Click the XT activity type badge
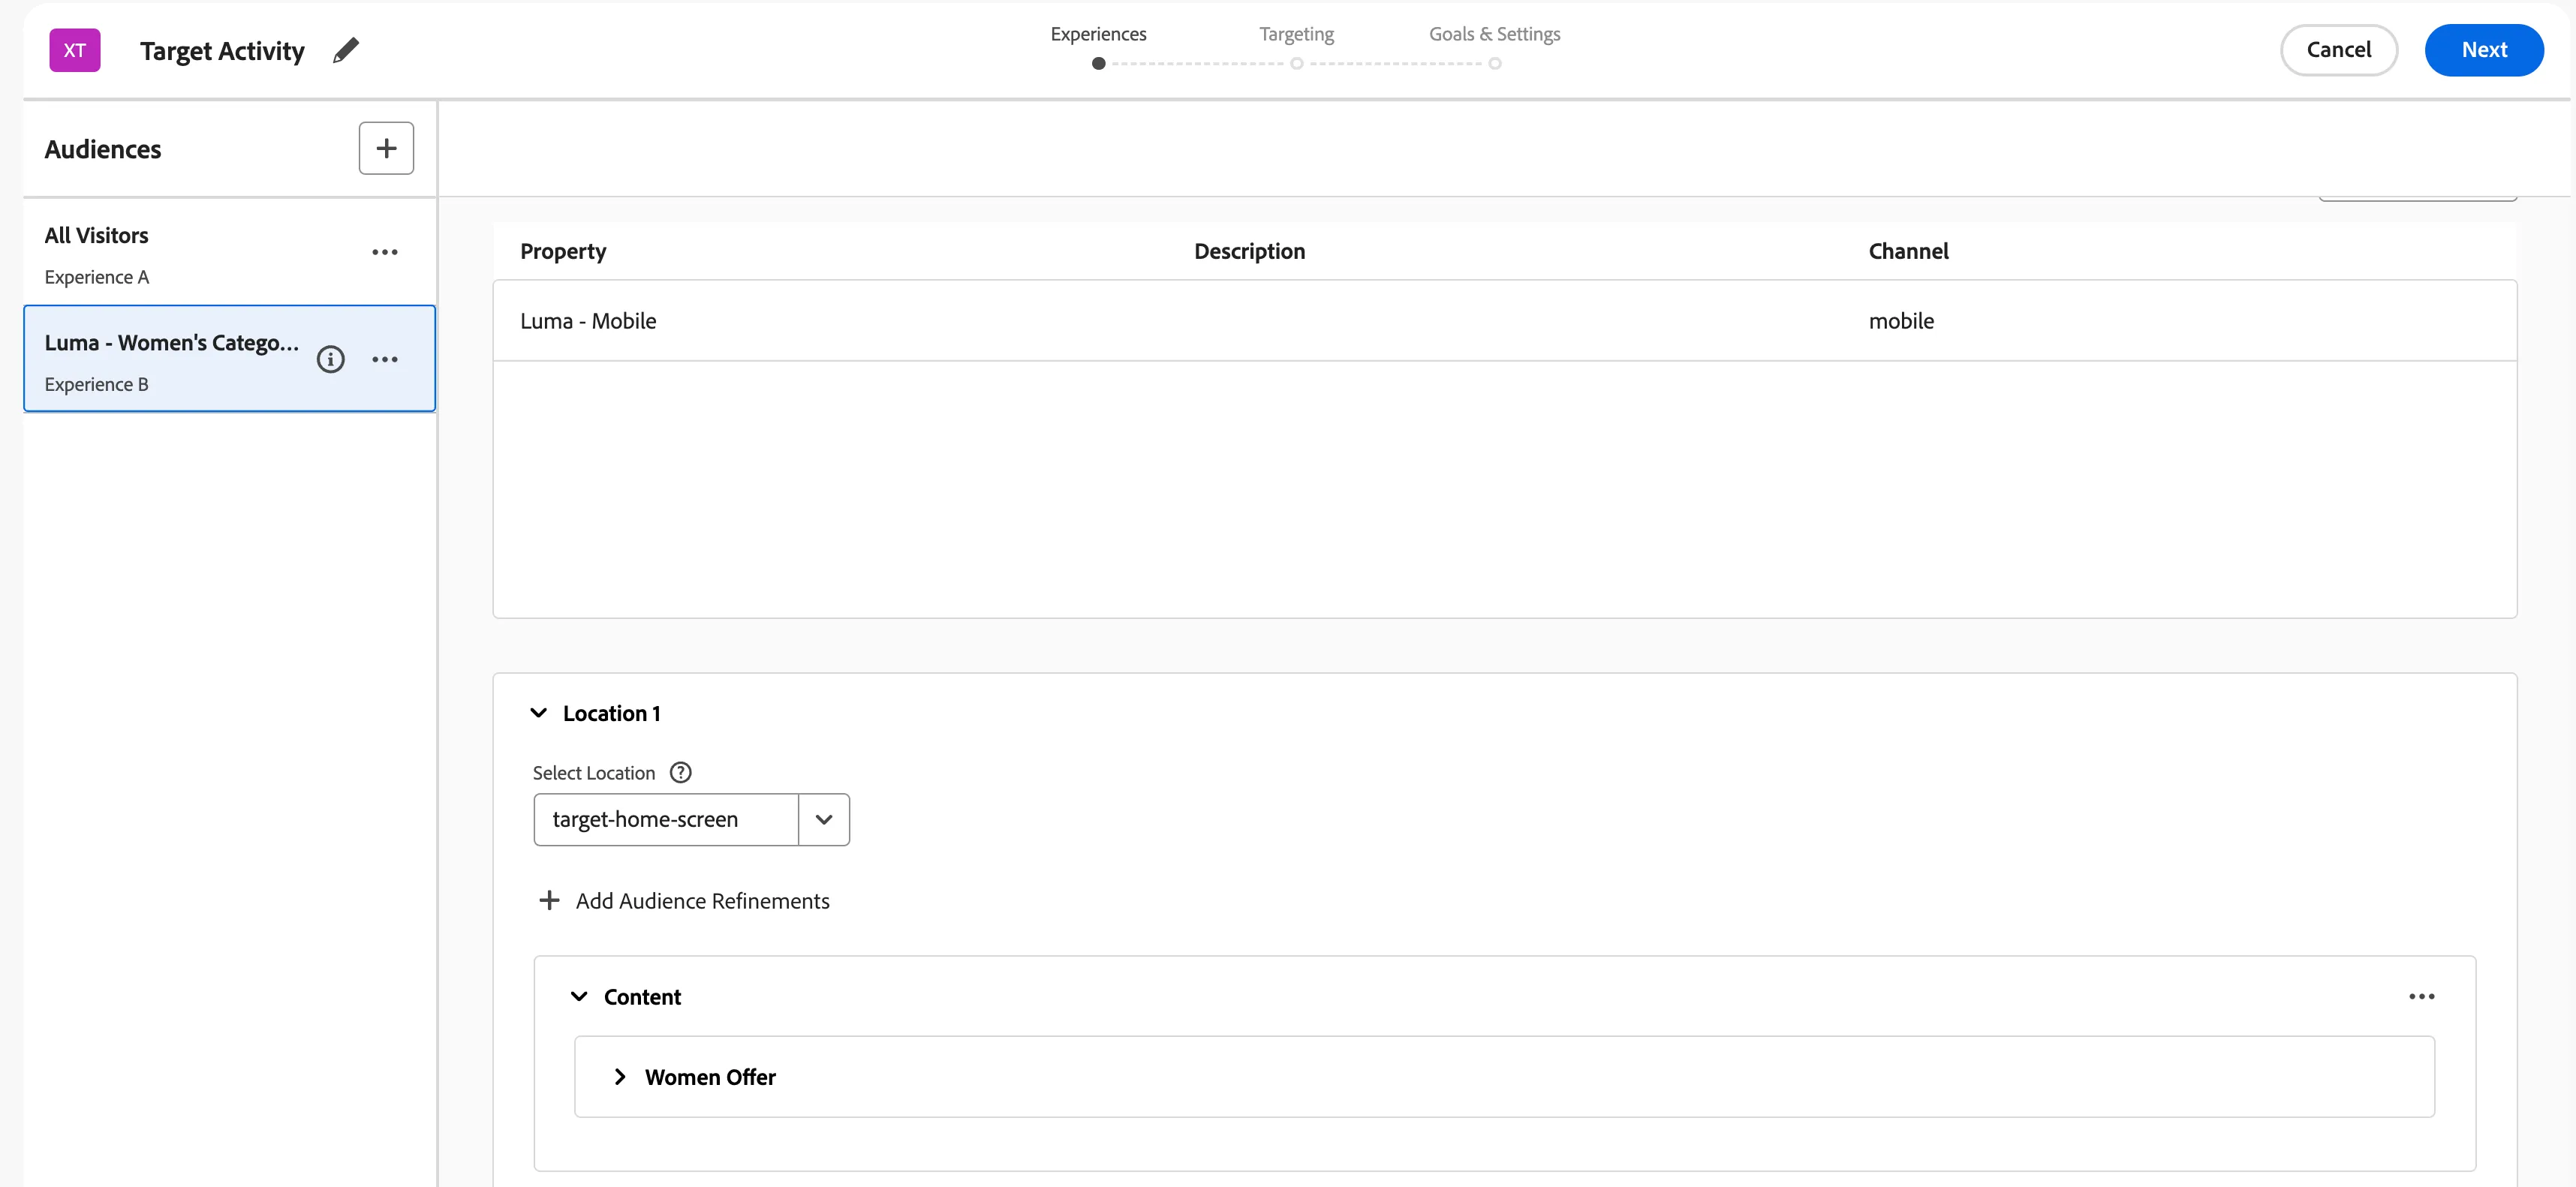Viewport: 2576px width, 1187px height. [x=75, y=50]
